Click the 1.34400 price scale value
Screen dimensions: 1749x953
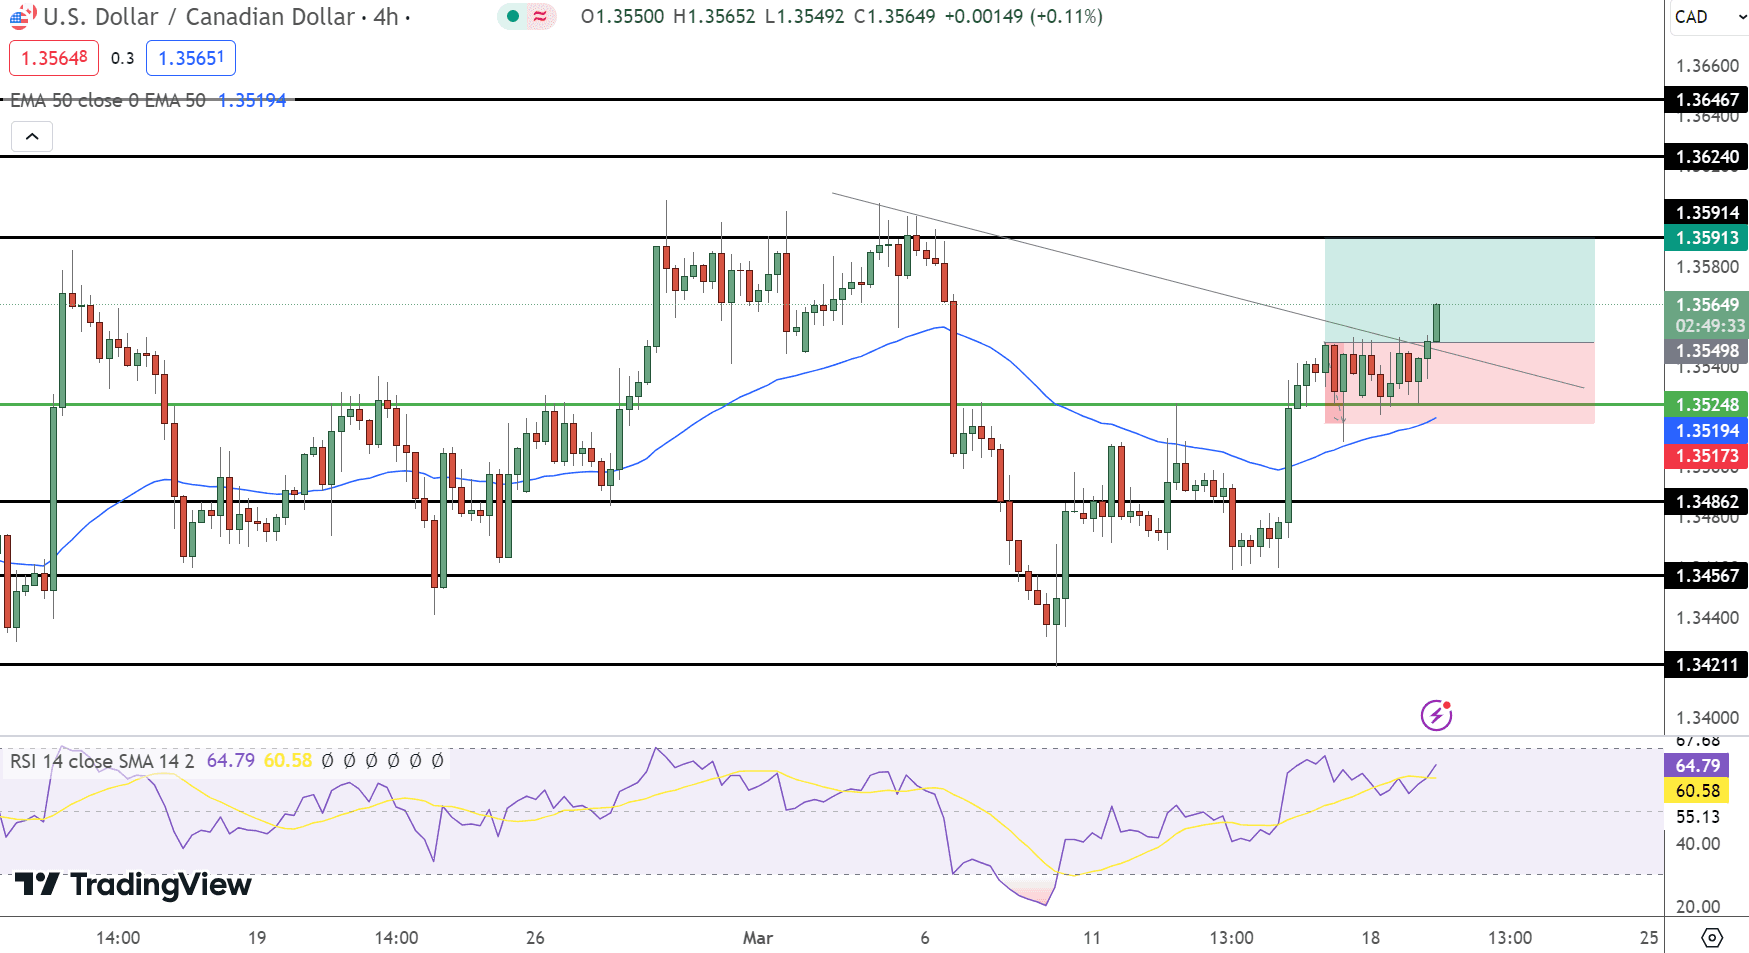coord(1707,618)
